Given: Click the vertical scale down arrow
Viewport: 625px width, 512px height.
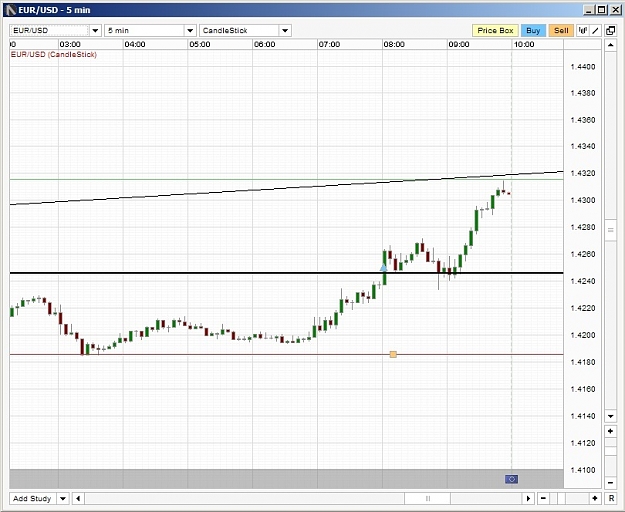Looking at the screenshot, I should [610, 416].
